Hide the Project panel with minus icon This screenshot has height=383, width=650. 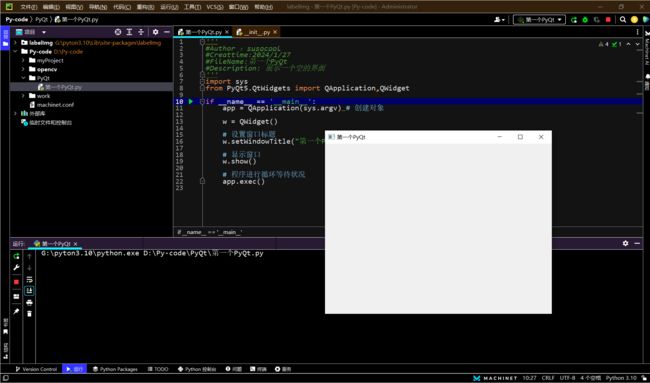167,32
